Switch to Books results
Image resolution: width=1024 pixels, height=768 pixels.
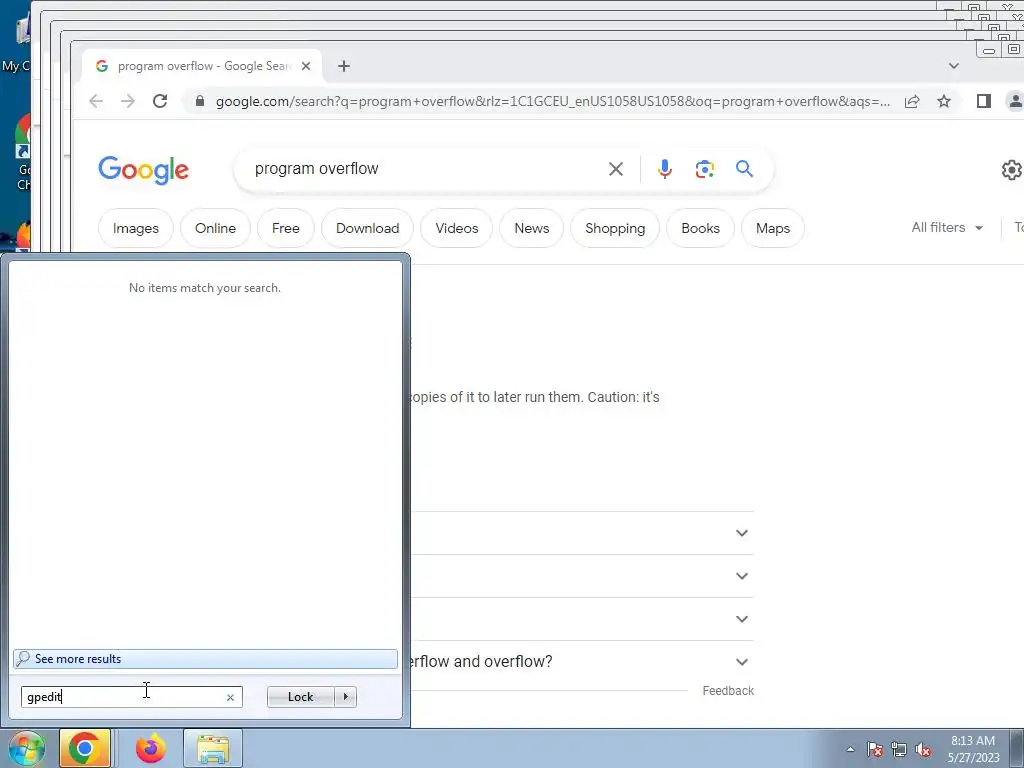700,228
